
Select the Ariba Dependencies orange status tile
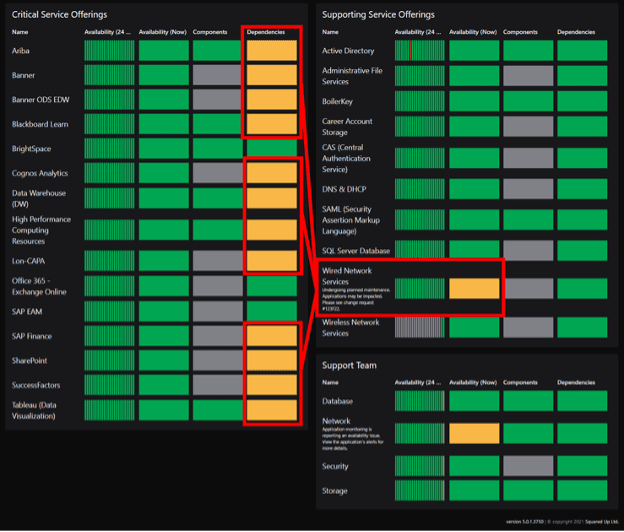pyautogui.click(x=272, y=50)
